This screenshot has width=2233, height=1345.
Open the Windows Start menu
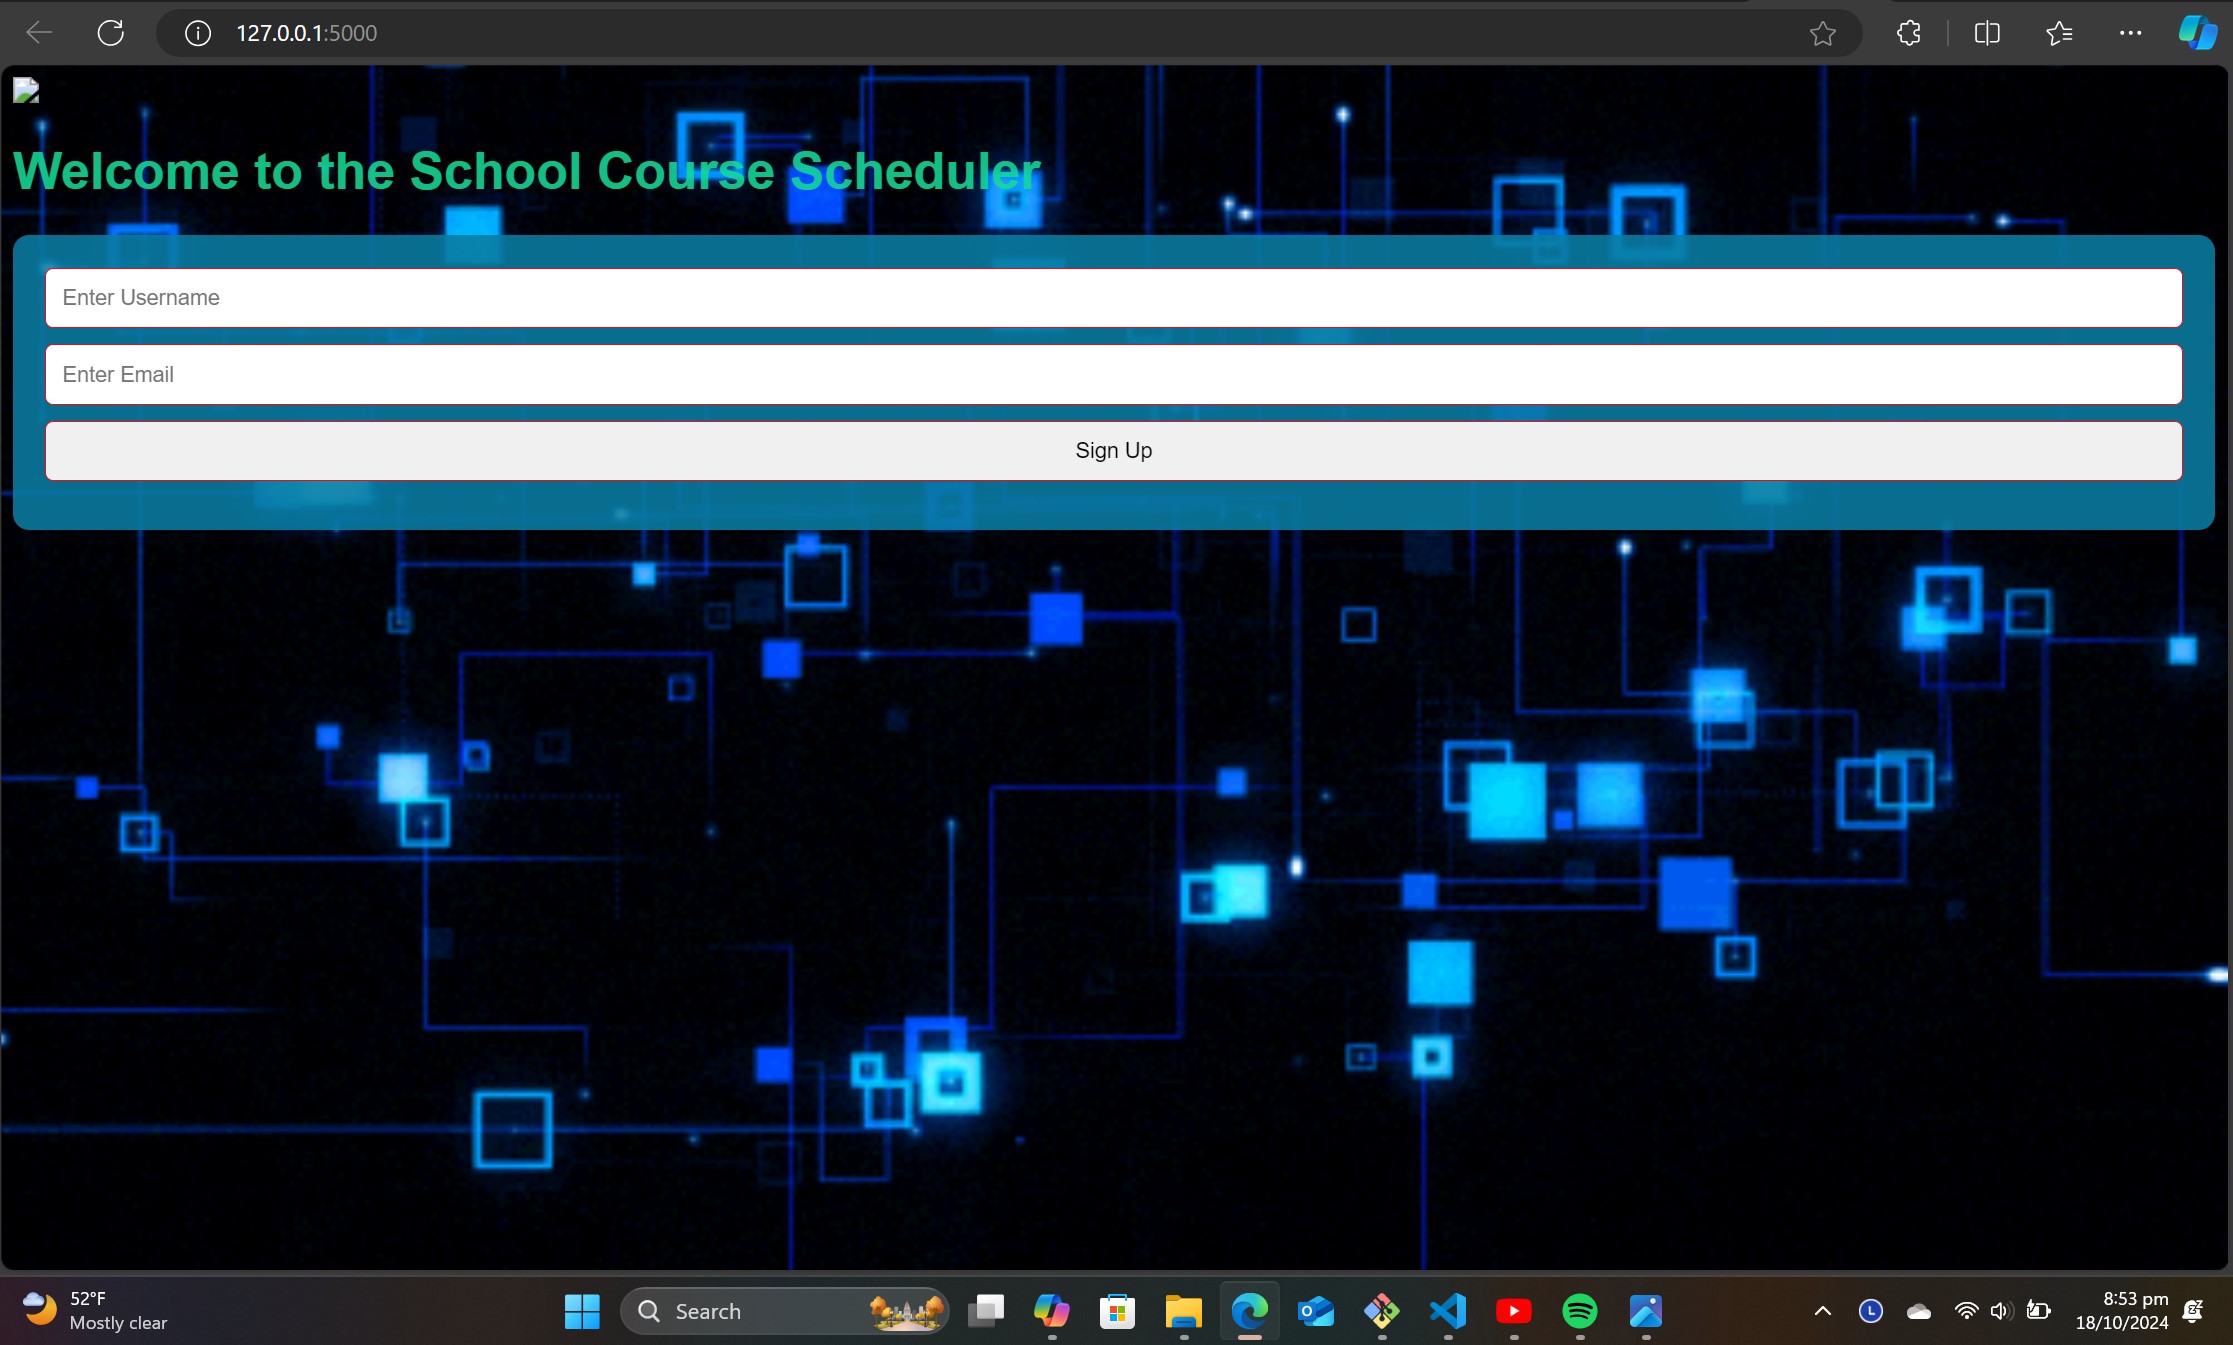(x=581, y=1311)
